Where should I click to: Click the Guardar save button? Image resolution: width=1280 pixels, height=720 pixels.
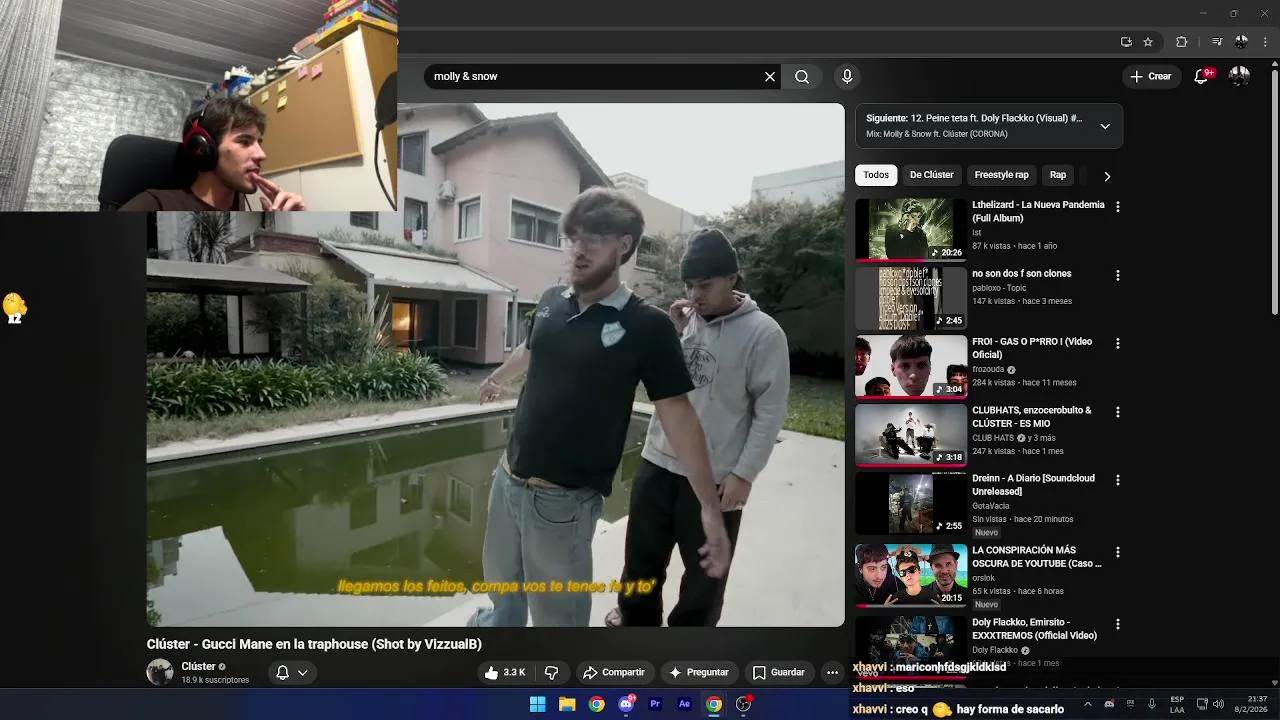[x=779, y=673]
